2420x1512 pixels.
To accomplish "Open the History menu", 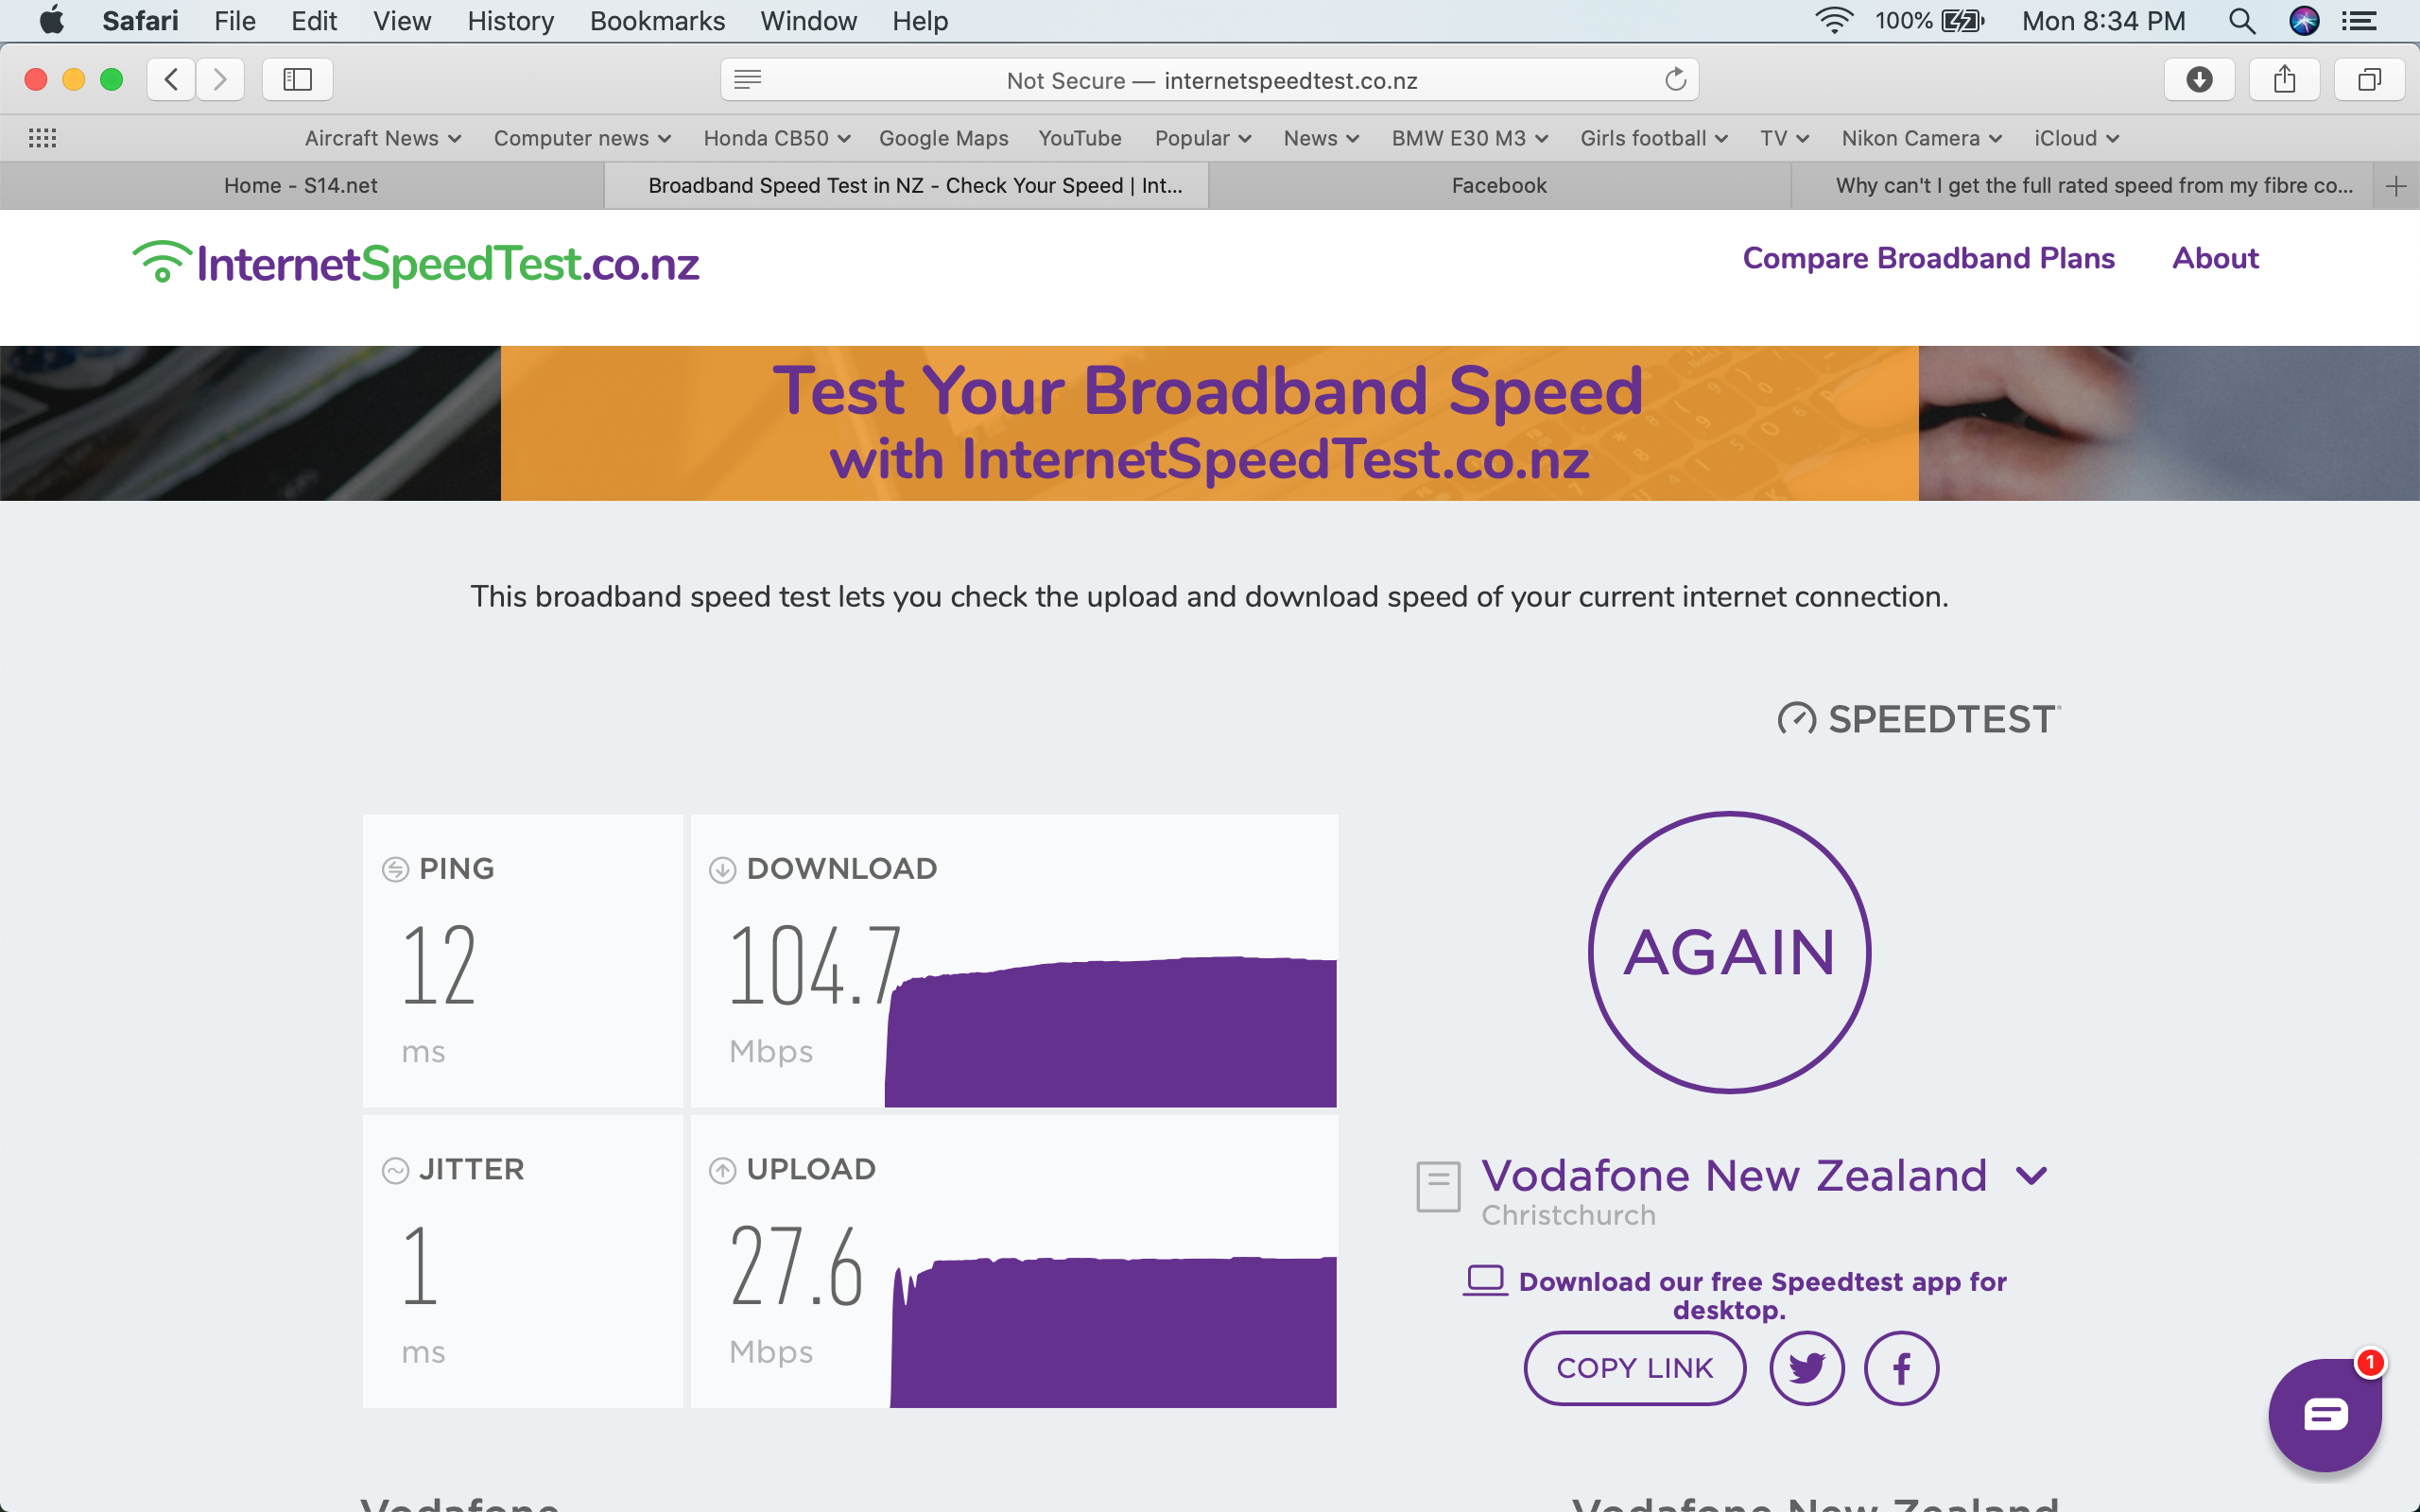I will tap(510, 21).
